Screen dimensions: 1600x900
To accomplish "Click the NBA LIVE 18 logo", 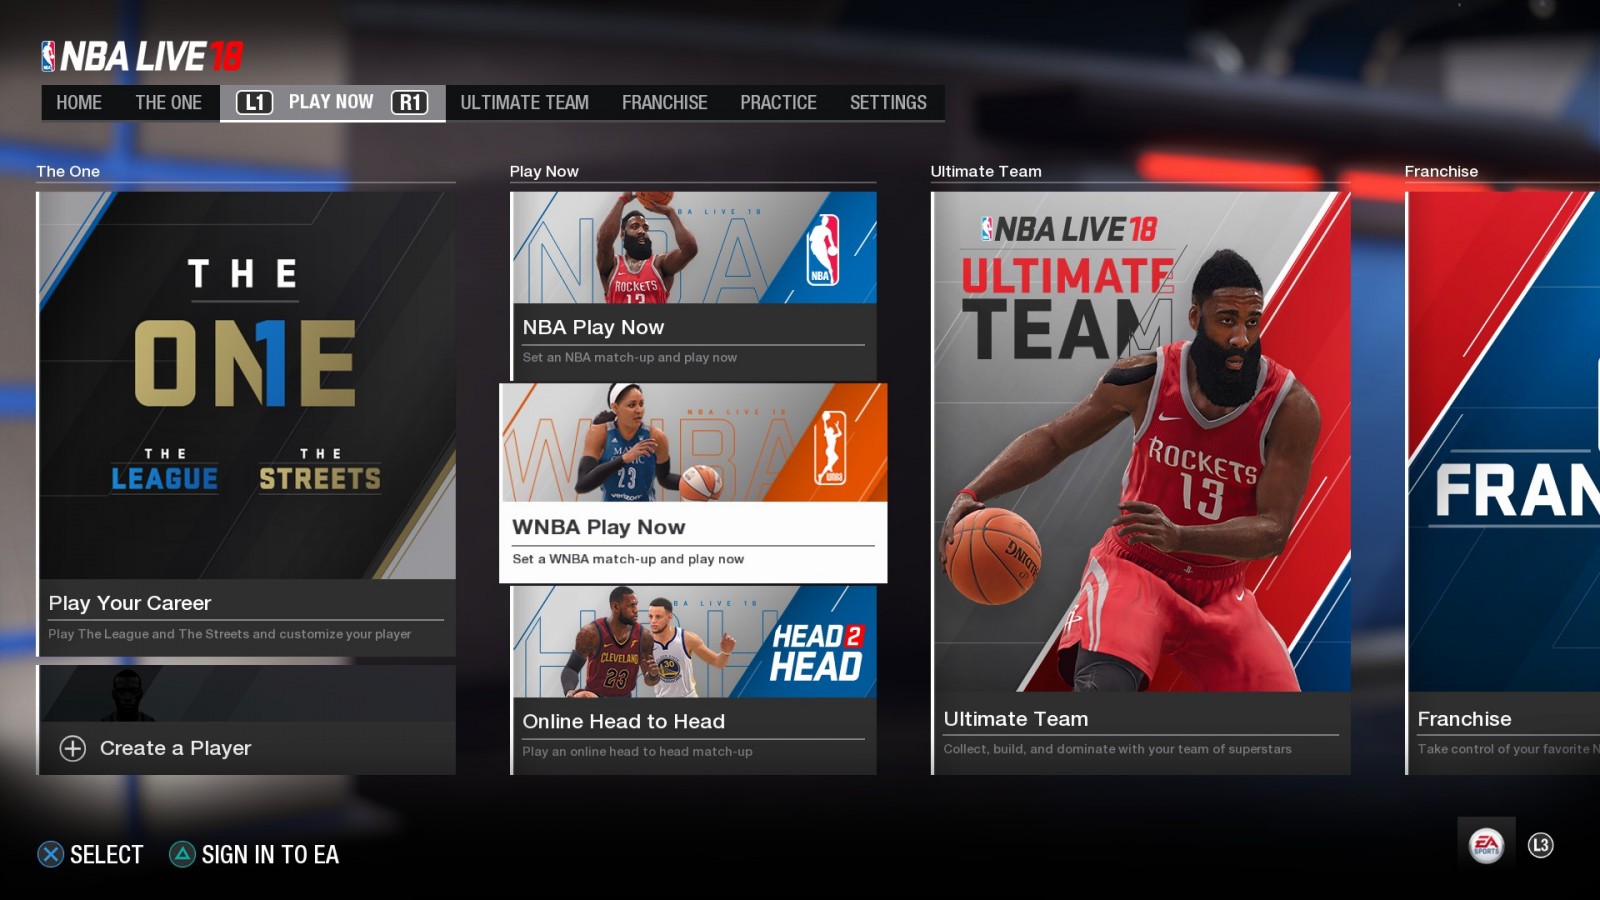I will [x=142, y=56].
